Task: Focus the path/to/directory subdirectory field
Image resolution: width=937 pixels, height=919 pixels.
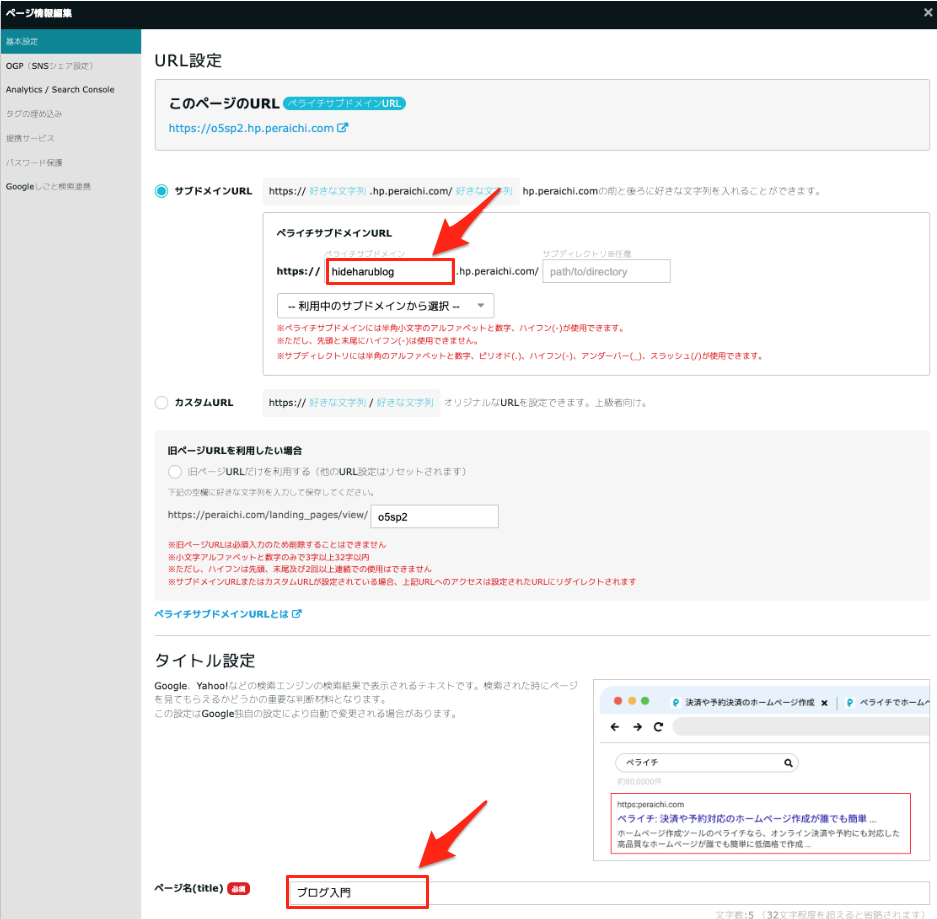Action: tap(605, 271)
